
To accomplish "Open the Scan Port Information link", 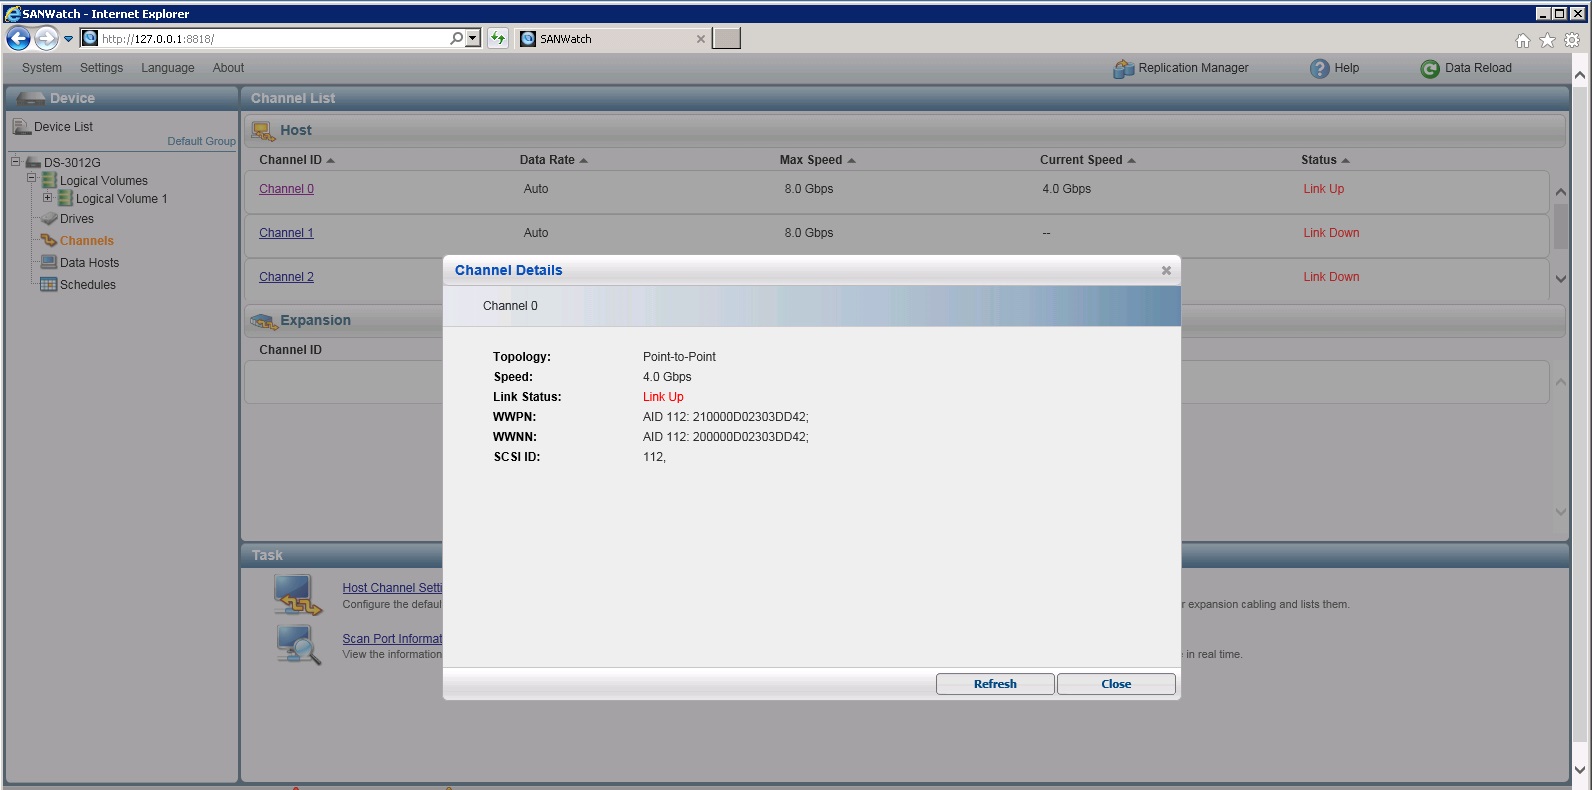I will 392,639.
